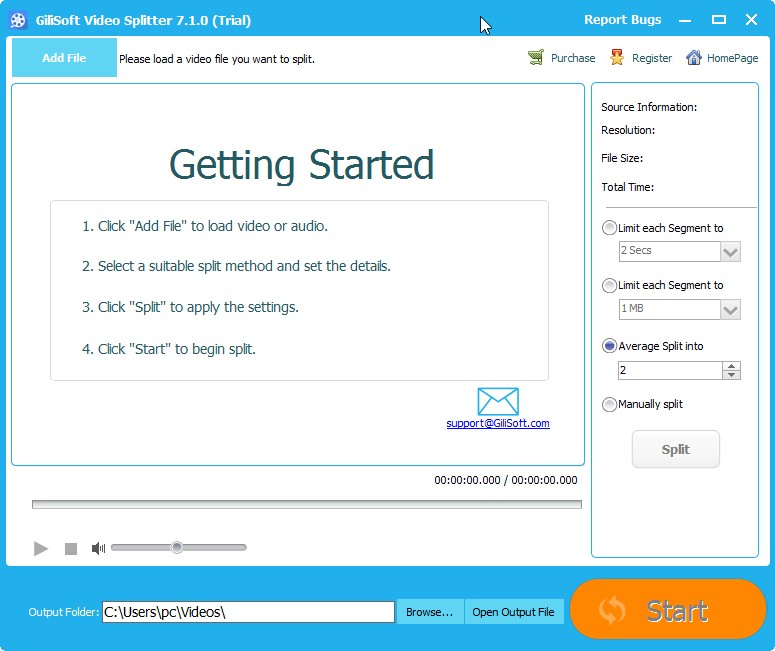Image resolution: width=775 pixels, height=651 pixels.
Task: Click the Register medal icon
Action: [x=616, y=57]
